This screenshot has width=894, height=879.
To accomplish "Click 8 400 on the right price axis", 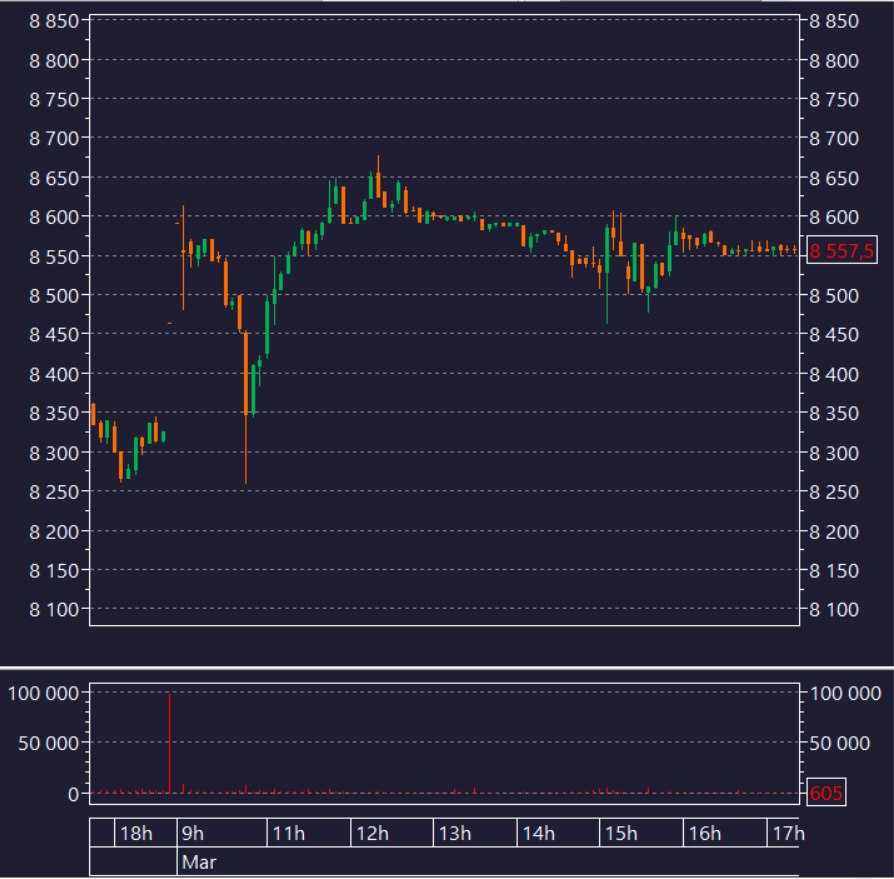I will pos(834,374).
